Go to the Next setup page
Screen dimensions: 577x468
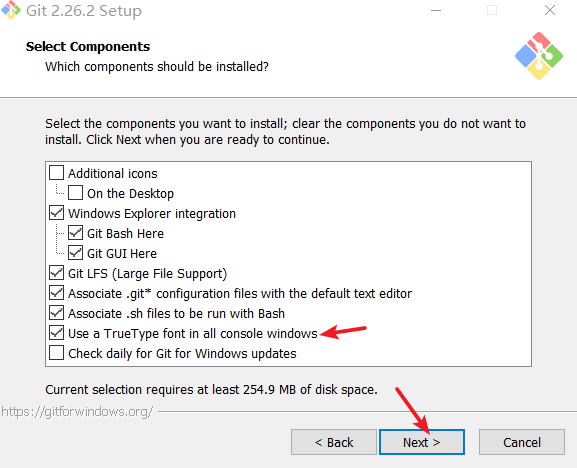click(422, 442)
